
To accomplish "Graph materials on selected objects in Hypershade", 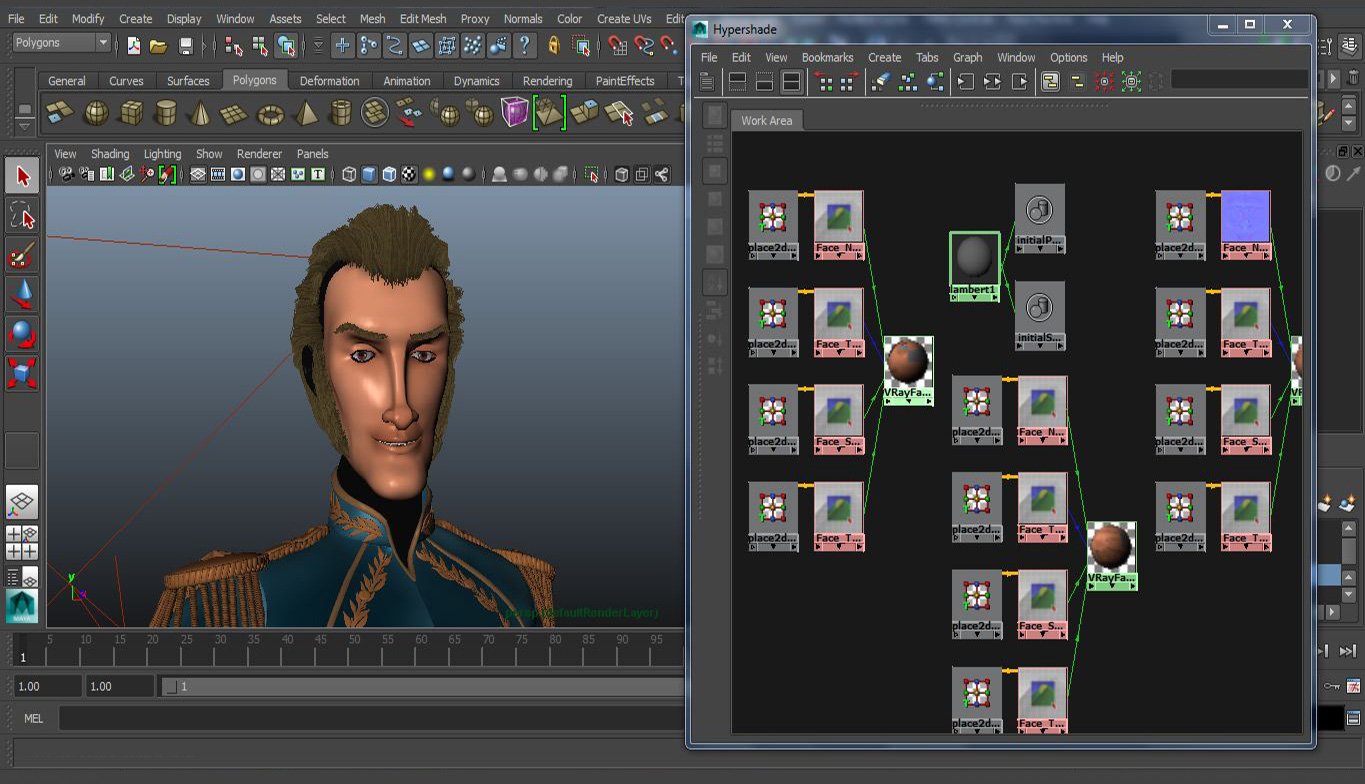I will pos(935,82).
